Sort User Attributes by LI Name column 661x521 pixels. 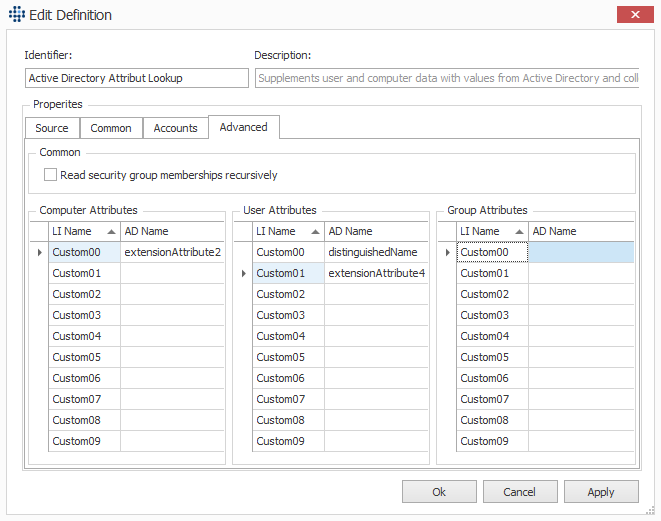pyautogui.click(x=288, y=231)
